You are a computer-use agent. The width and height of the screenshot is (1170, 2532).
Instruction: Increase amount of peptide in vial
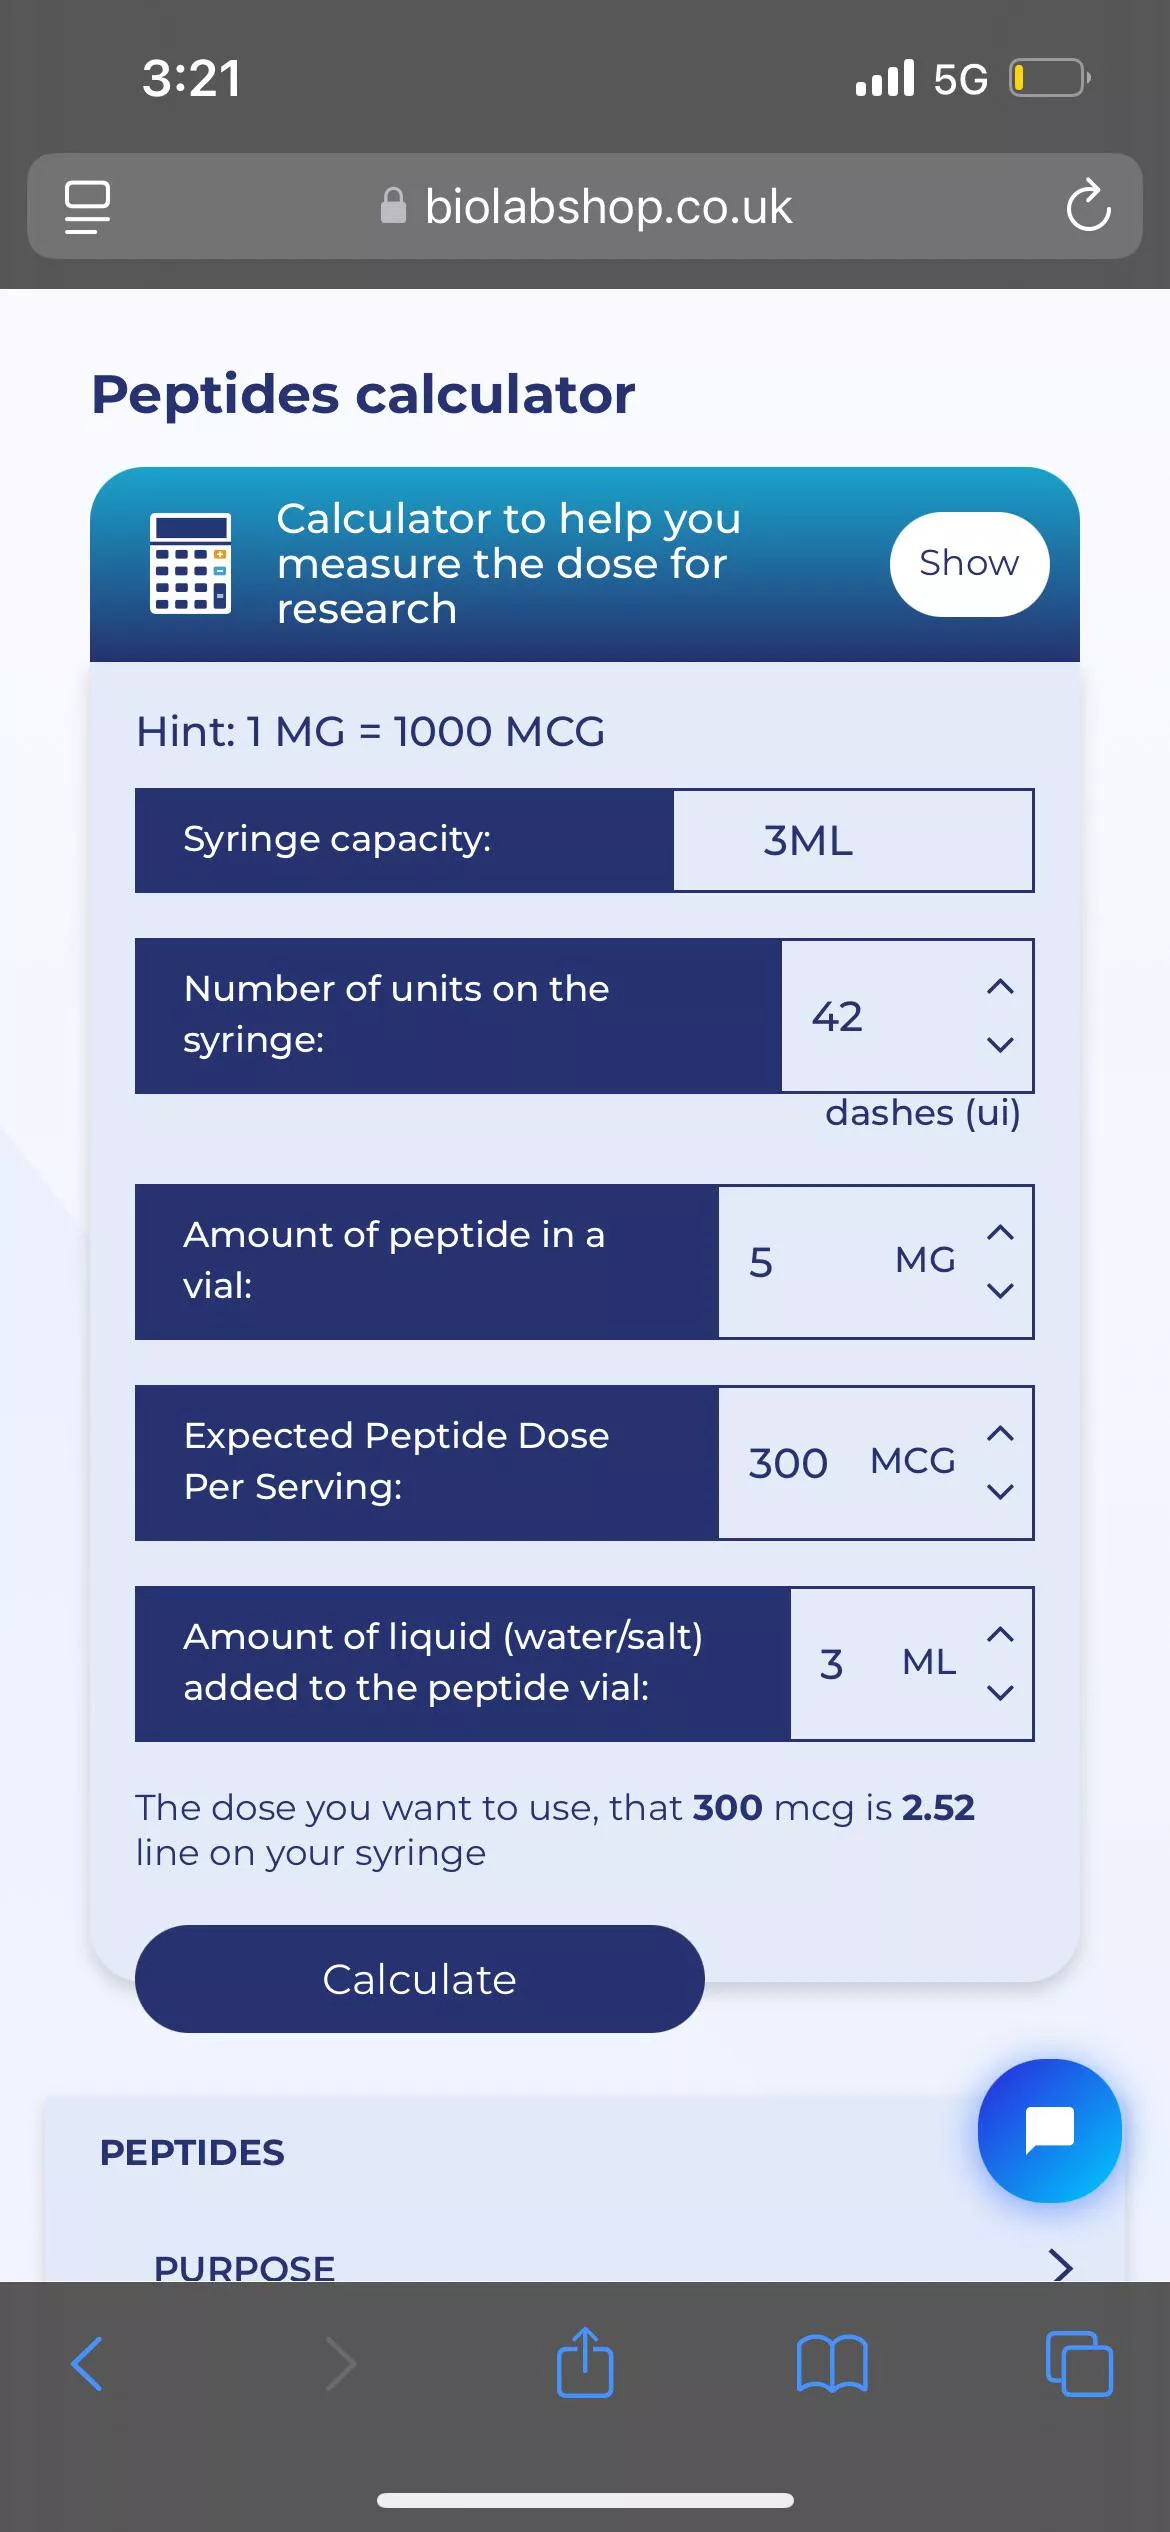(1000, 1233)
